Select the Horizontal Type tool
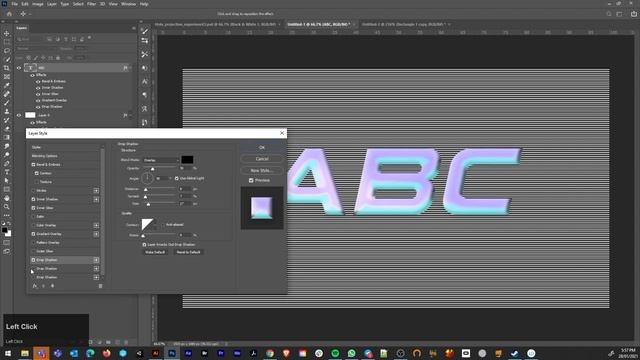Viewport: 640px width, 360px height. click(x=7, y=172)
